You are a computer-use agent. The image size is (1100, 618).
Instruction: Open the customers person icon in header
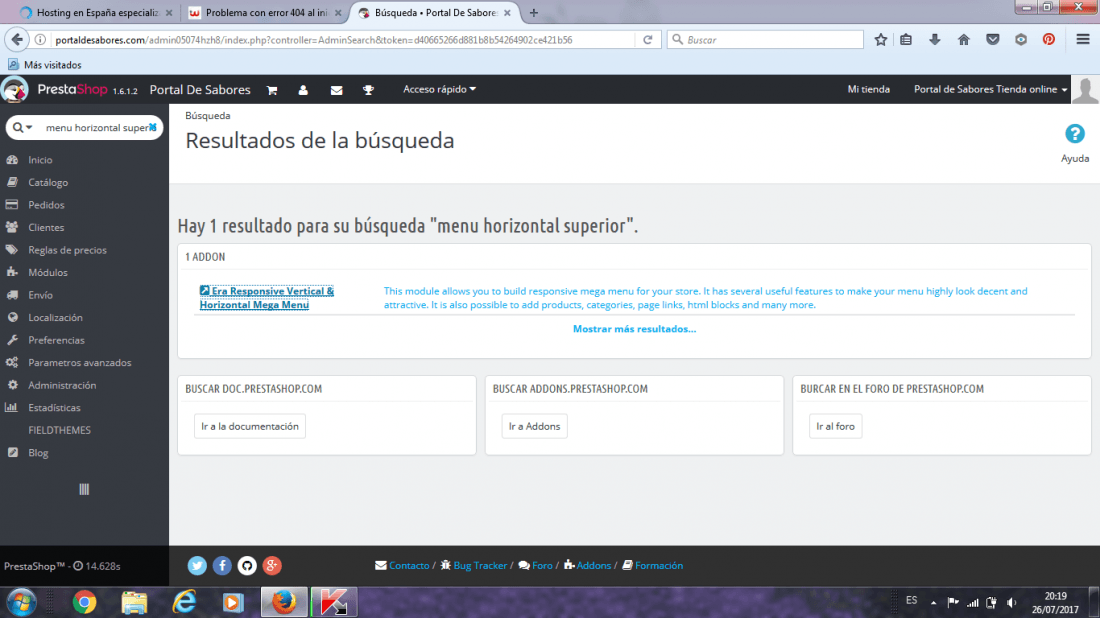click(303, 90)
